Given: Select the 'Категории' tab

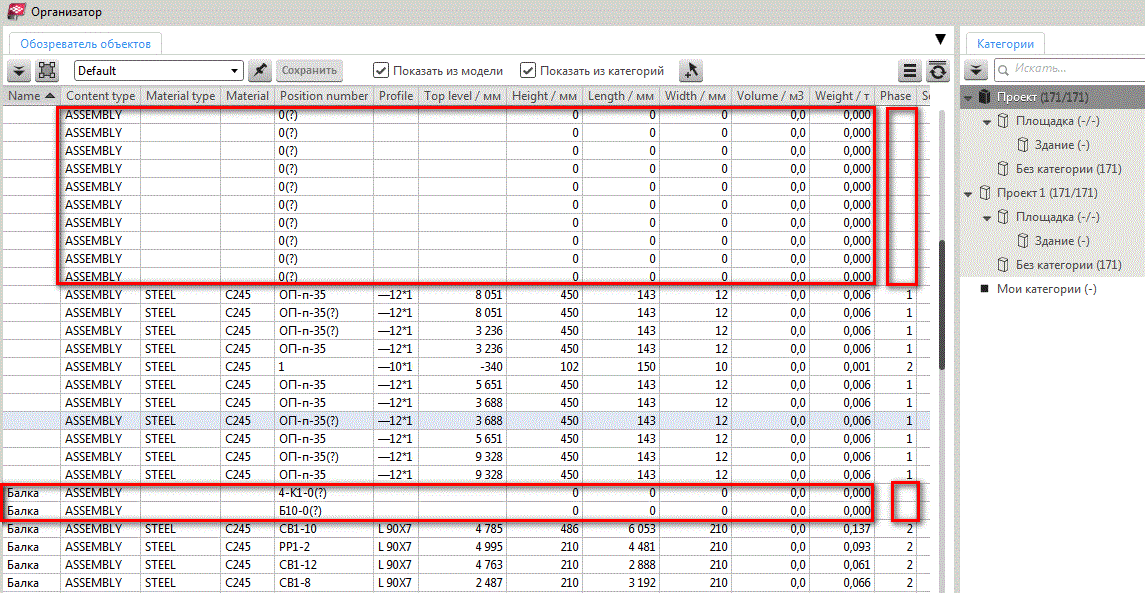Looking at the screenshot, I should [x=1005, y=43].
